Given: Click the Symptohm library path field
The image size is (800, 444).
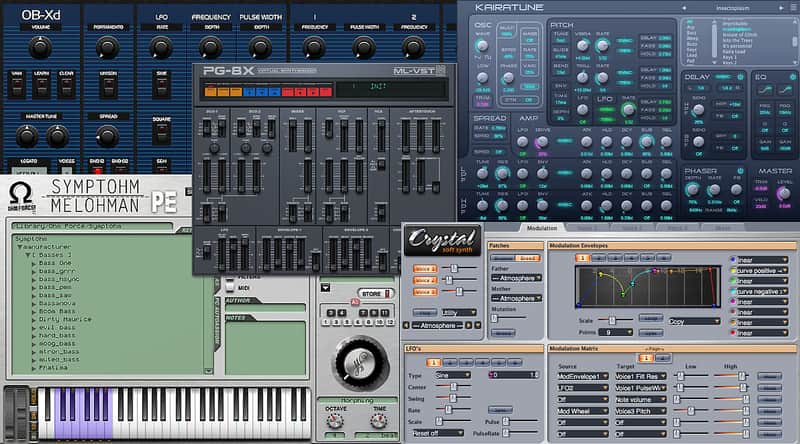Looking at the screenshot, I should click(x=92, y=226).
